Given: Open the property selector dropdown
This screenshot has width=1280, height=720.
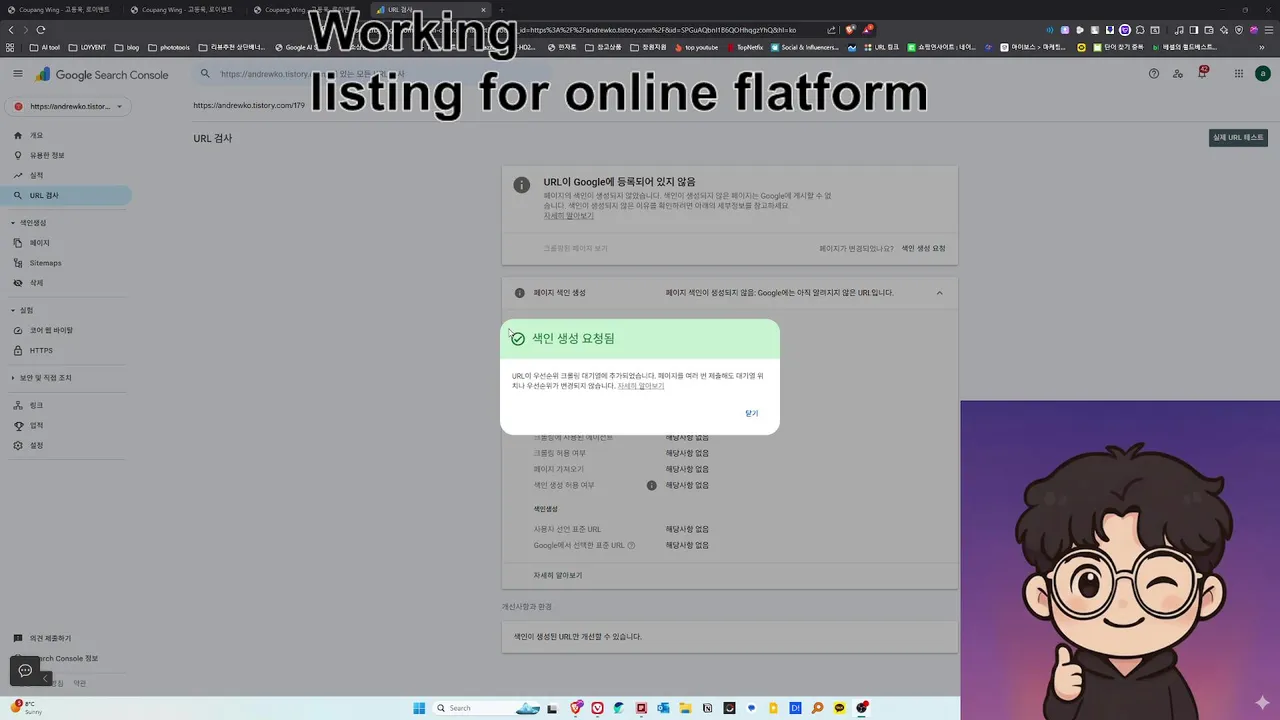Looking at the screenshot, I should (68, 106).
